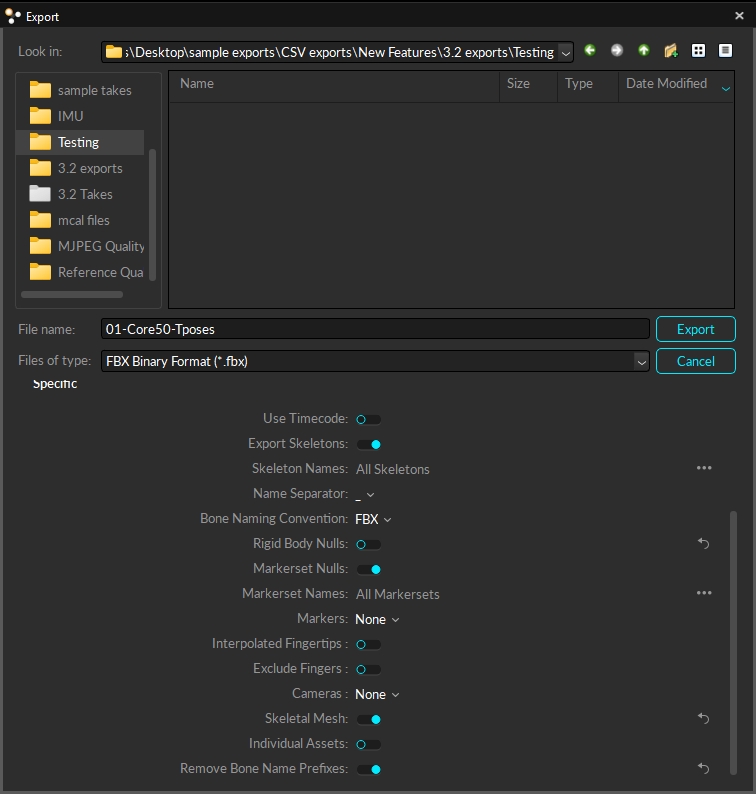Click the Export button

tap(695, 329)
